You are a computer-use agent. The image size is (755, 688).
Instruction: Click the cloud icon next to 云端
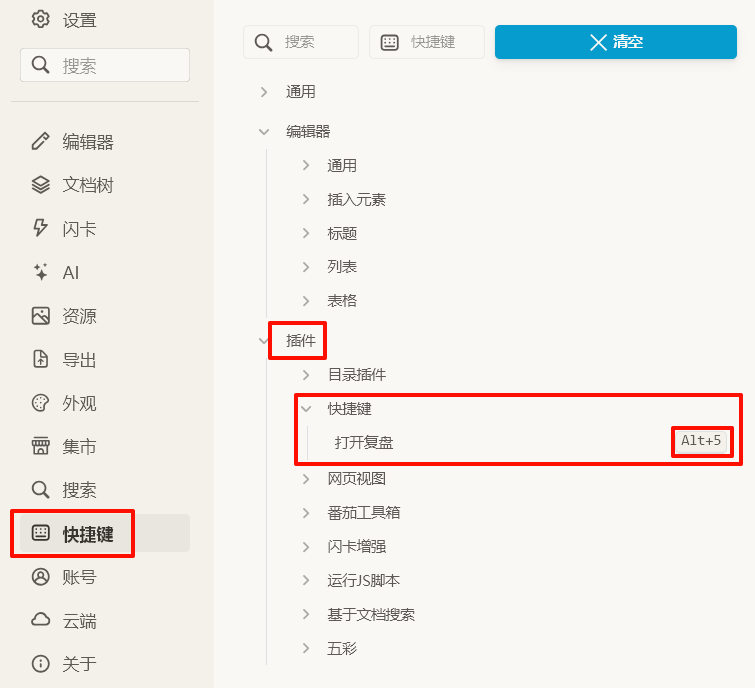[x=40, y=620]
